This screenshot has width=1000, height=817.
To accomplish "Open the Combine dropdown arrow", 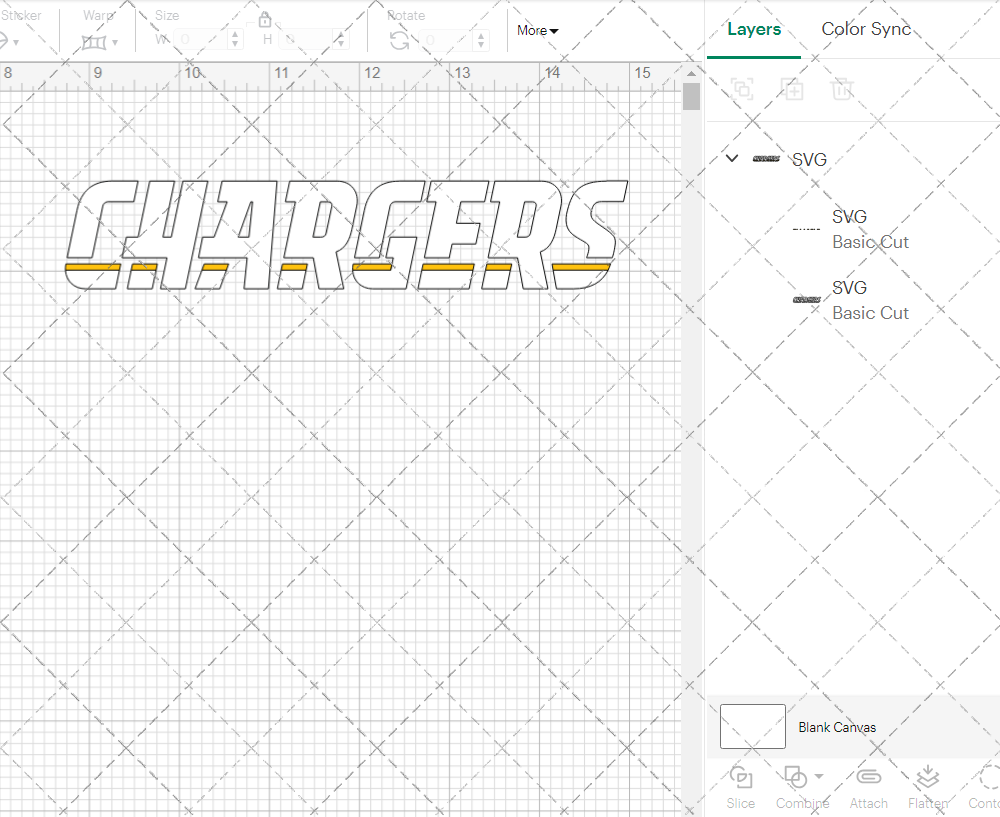I will point(819,777).
